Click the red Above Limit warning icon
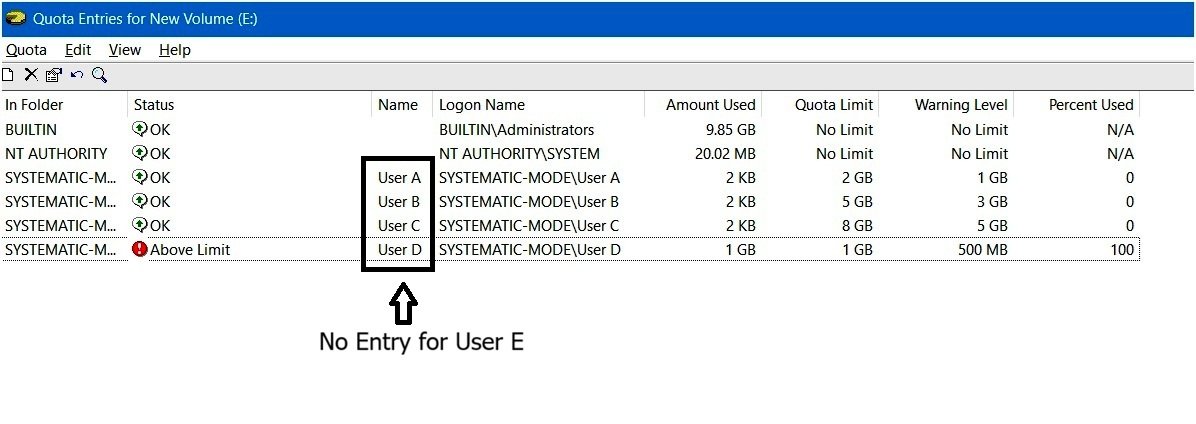 point(140,249)
